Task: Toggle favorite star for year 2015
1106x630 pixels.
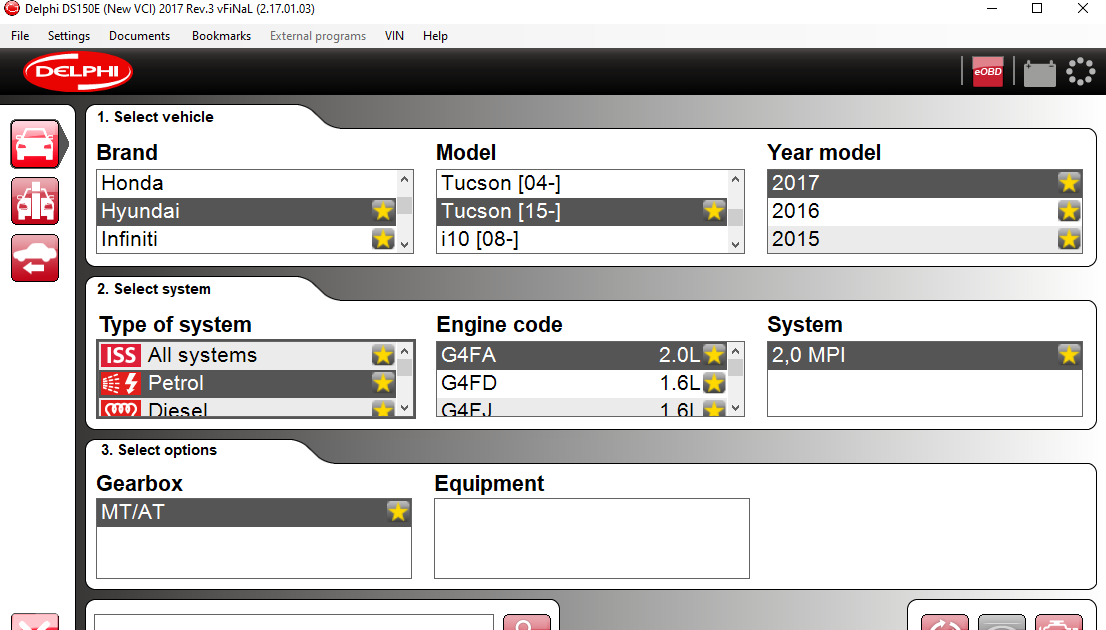Action: [x=1069, y=239]
